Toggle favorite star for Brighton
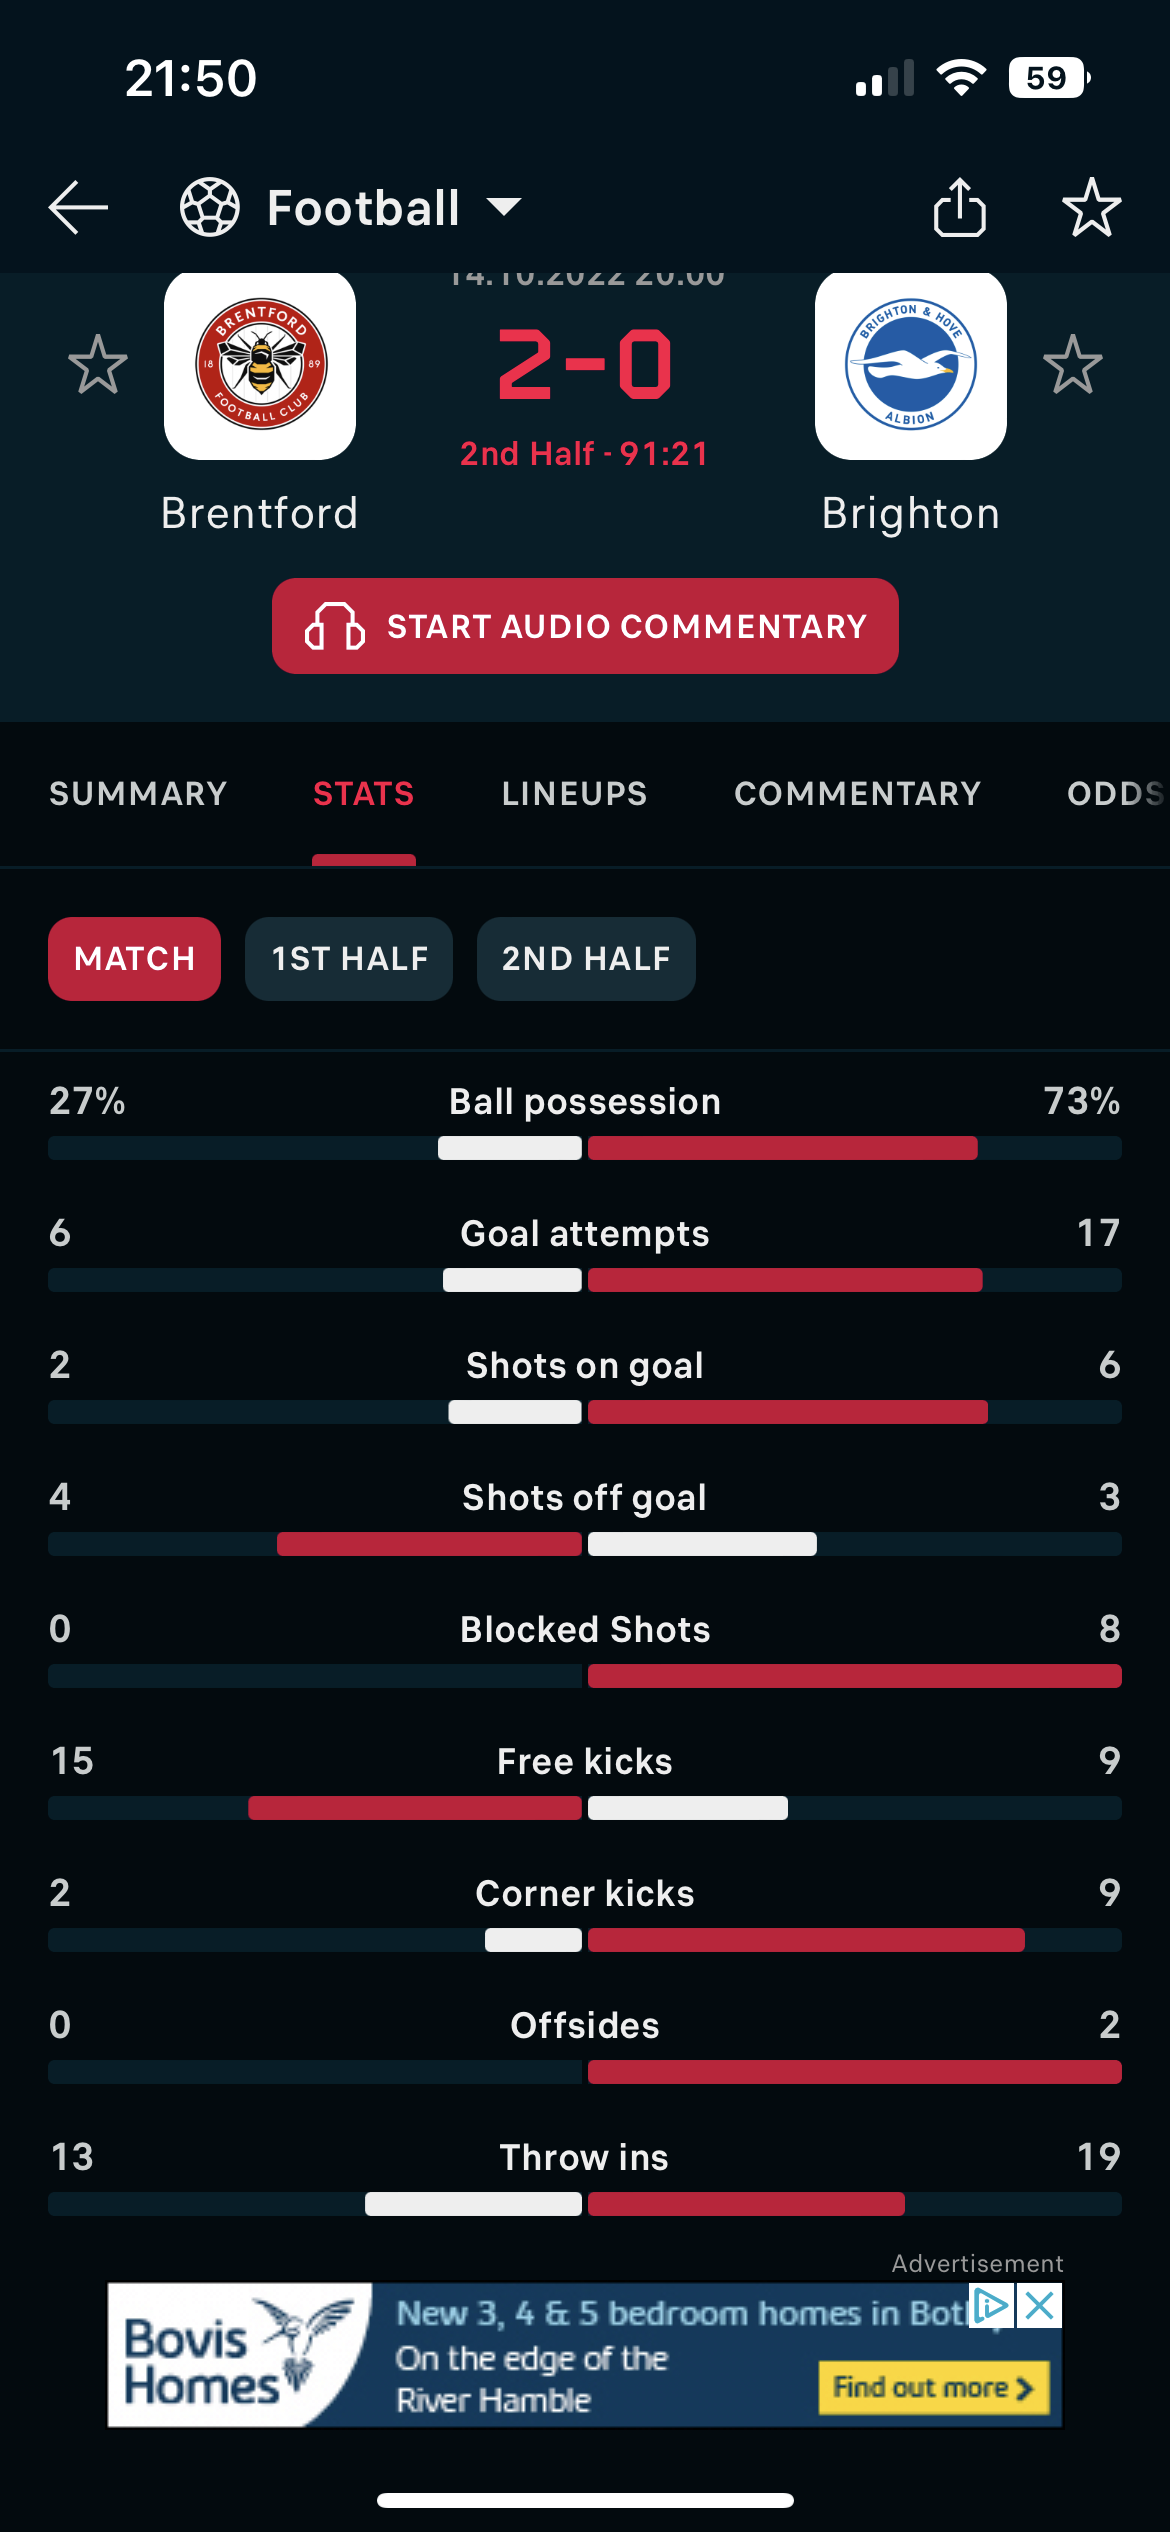Image resolution: width=1170 pixels, height=2532 pixels. click(x=1073, y=365)
